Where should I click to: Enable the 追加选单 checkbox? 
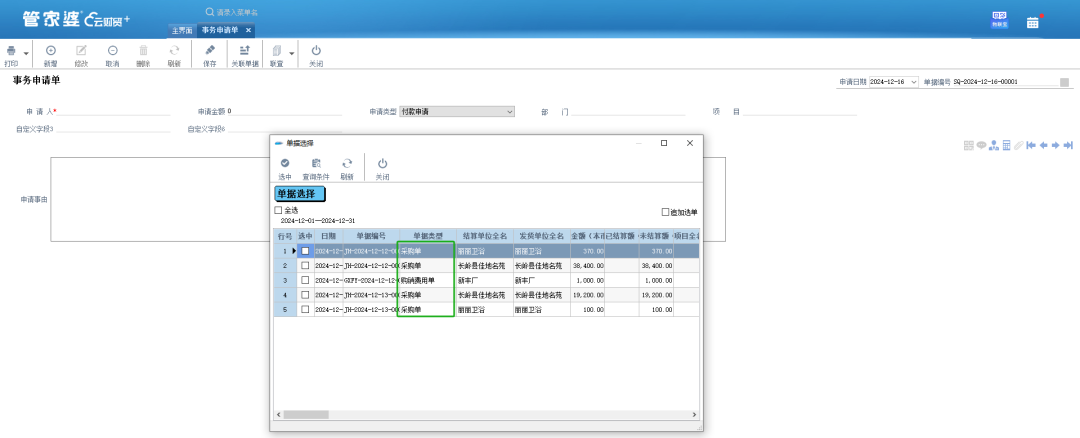(x=666, y=212)
